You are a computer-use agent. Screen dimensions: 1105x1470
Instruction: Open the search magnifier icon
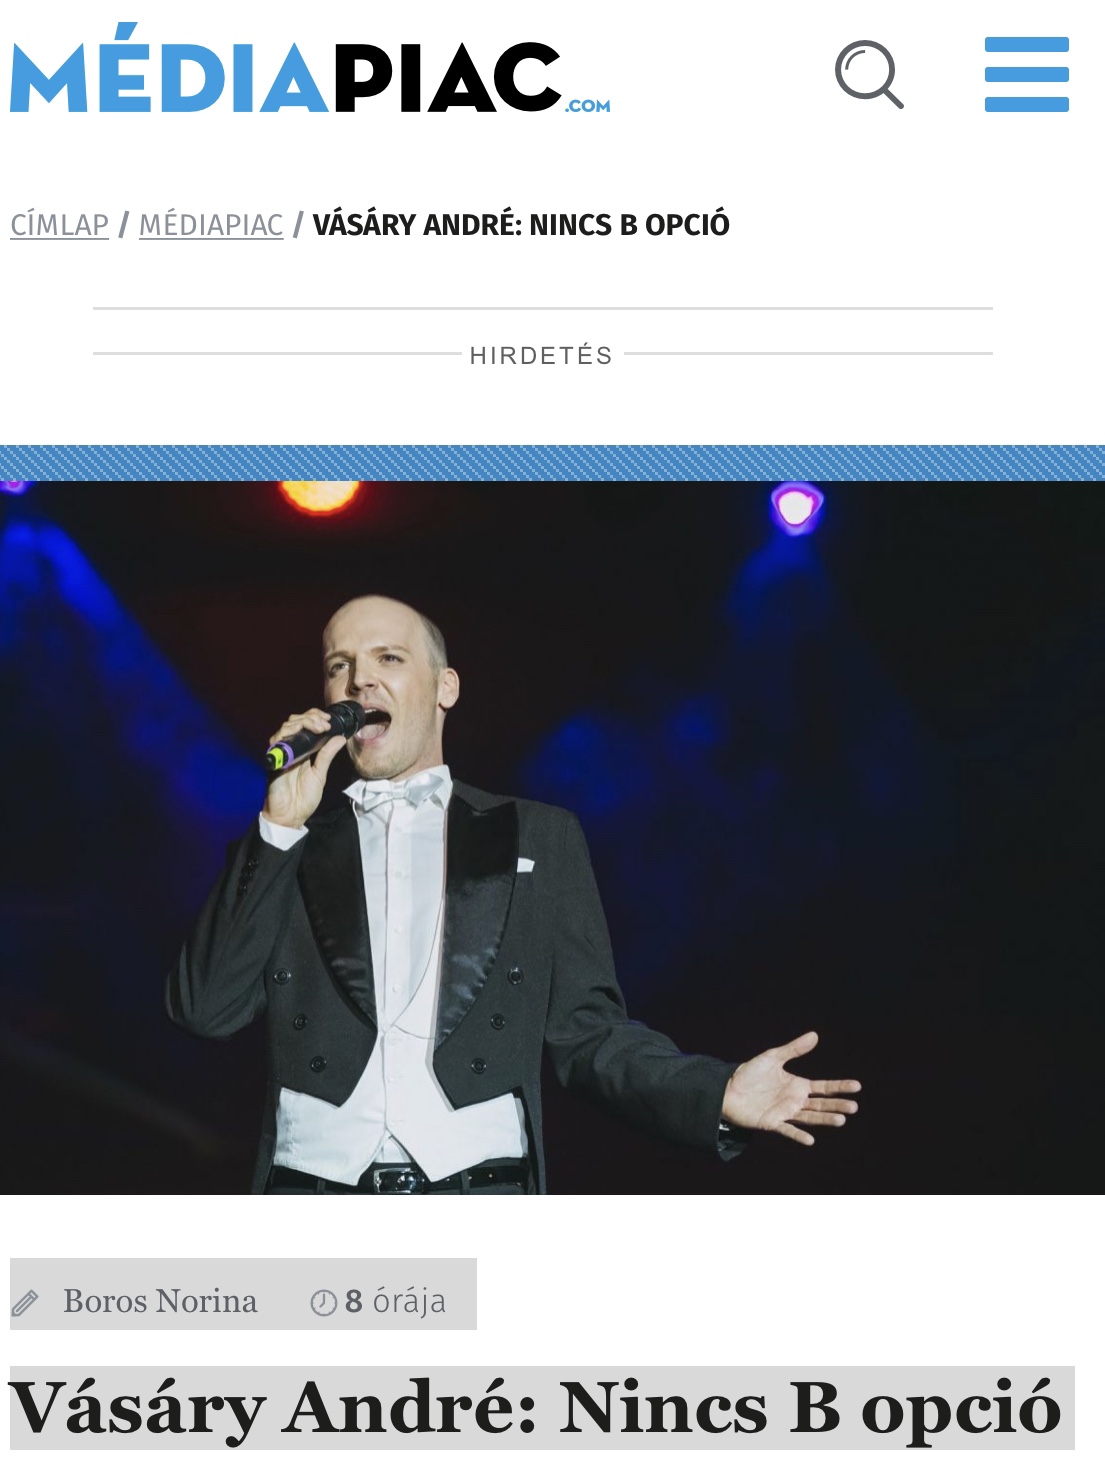(869, 74)
